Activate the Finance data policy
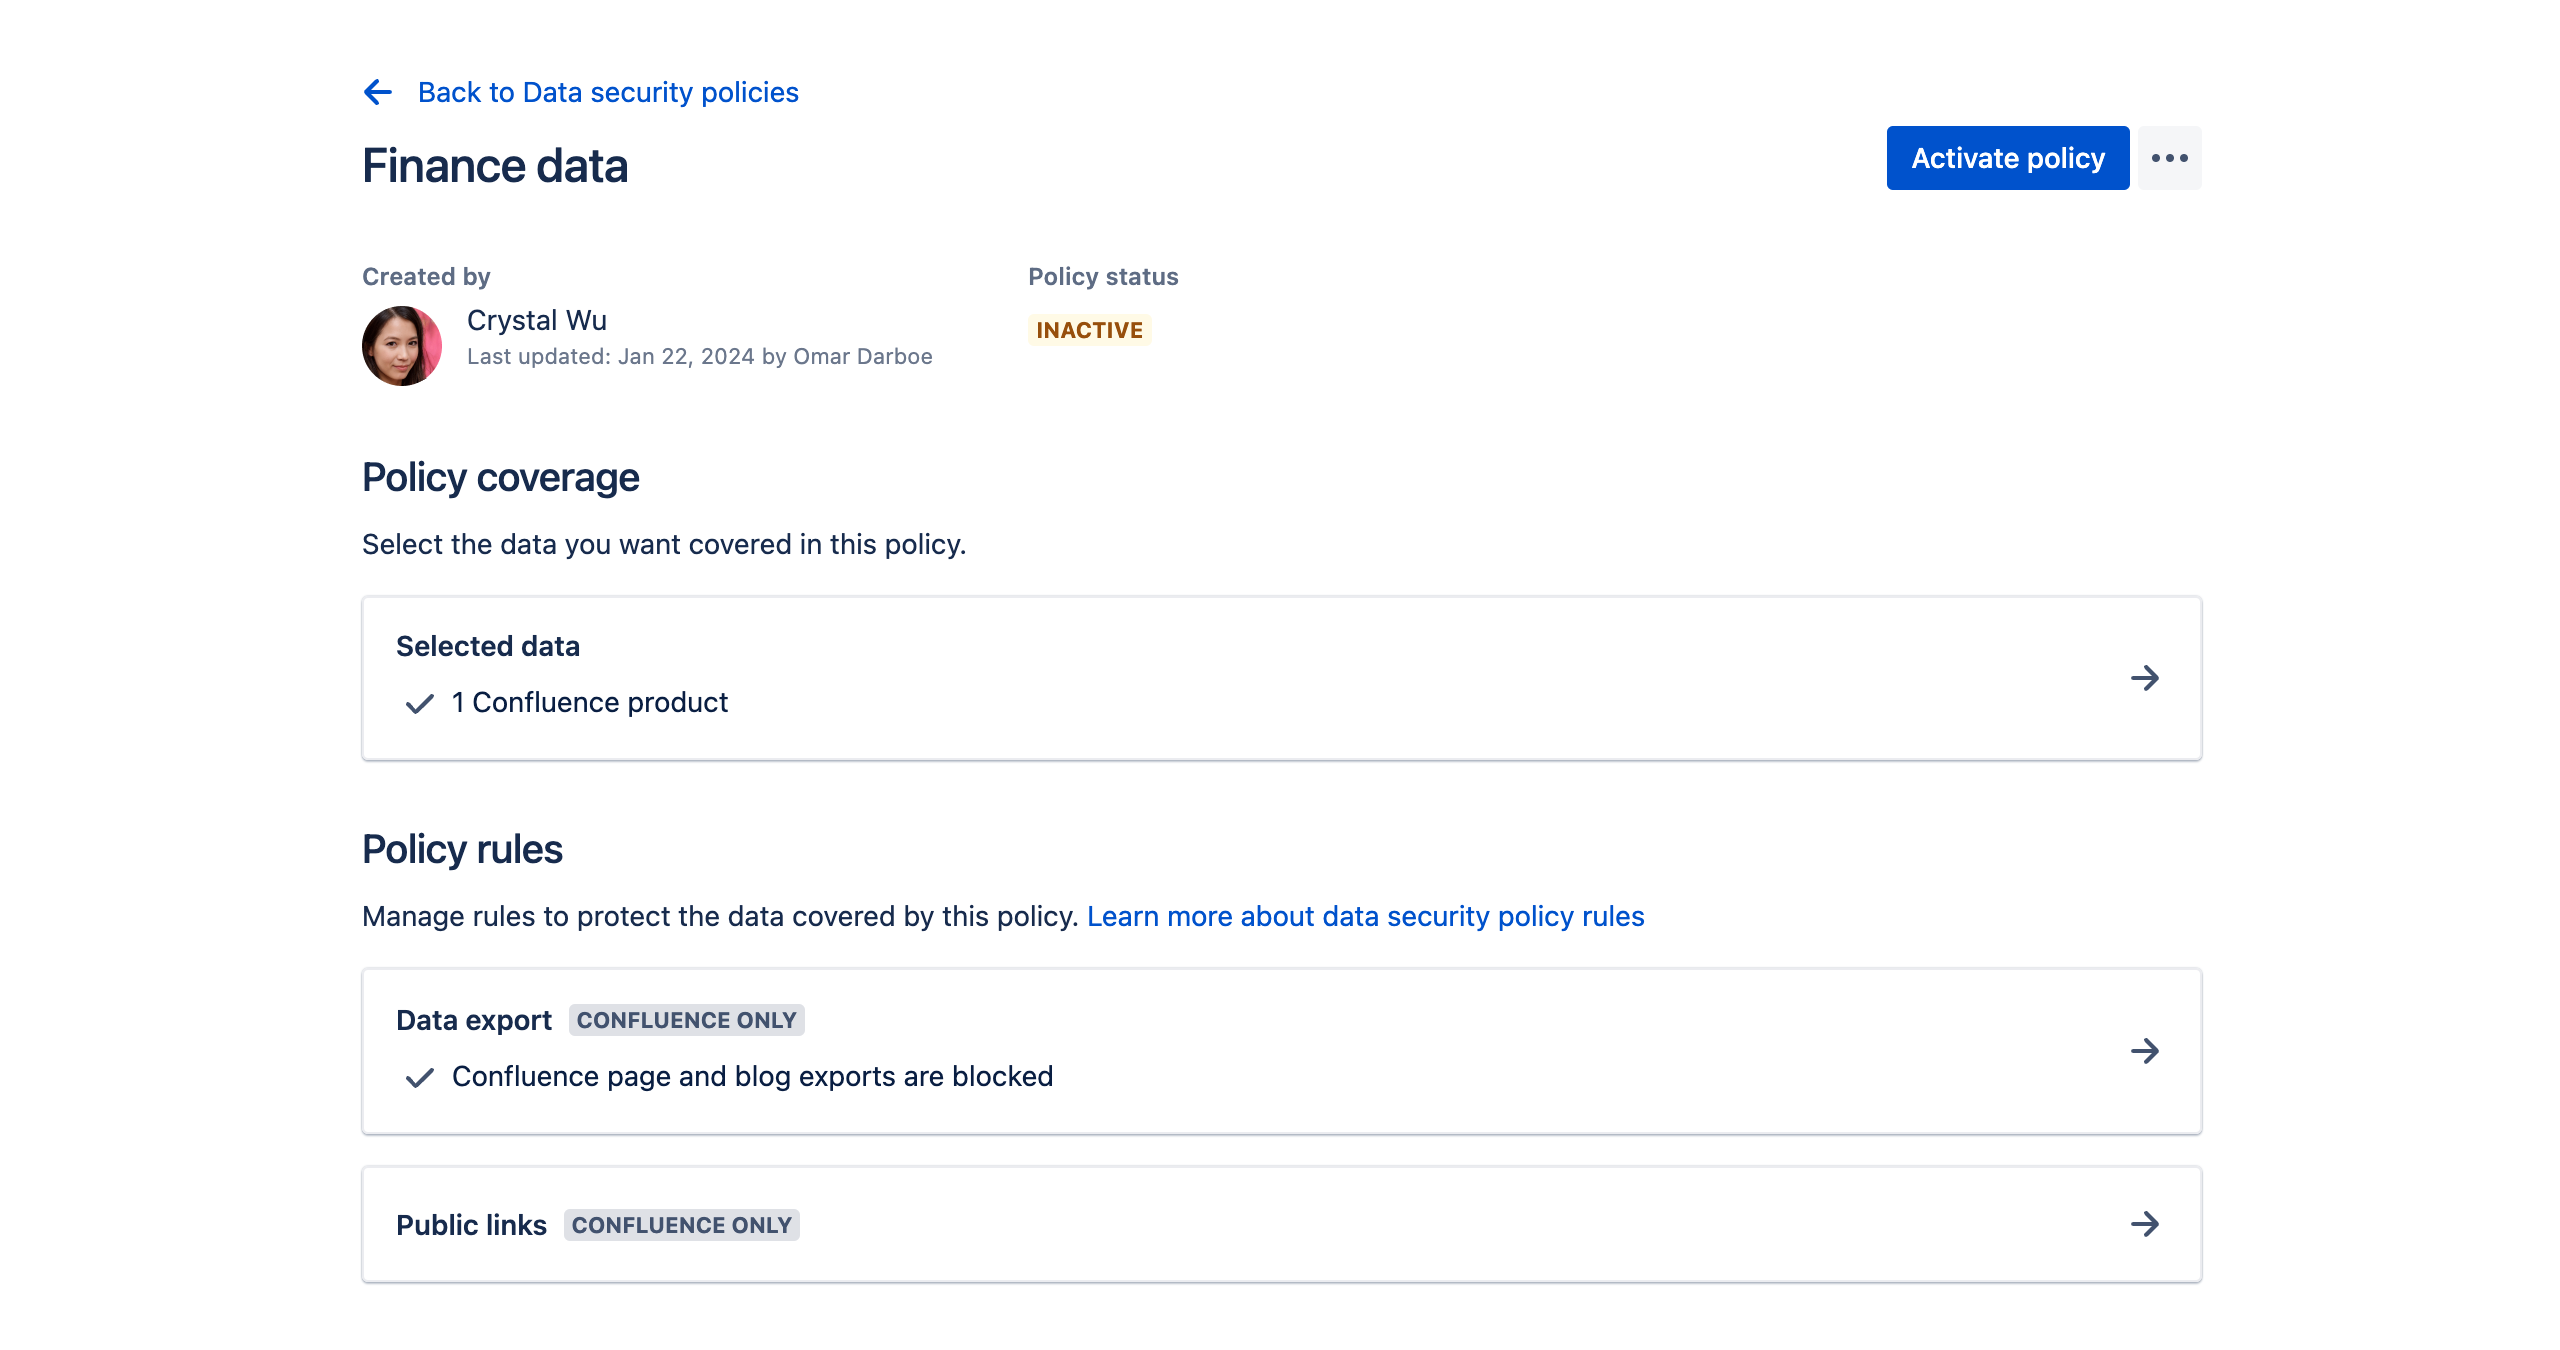 2006,157
